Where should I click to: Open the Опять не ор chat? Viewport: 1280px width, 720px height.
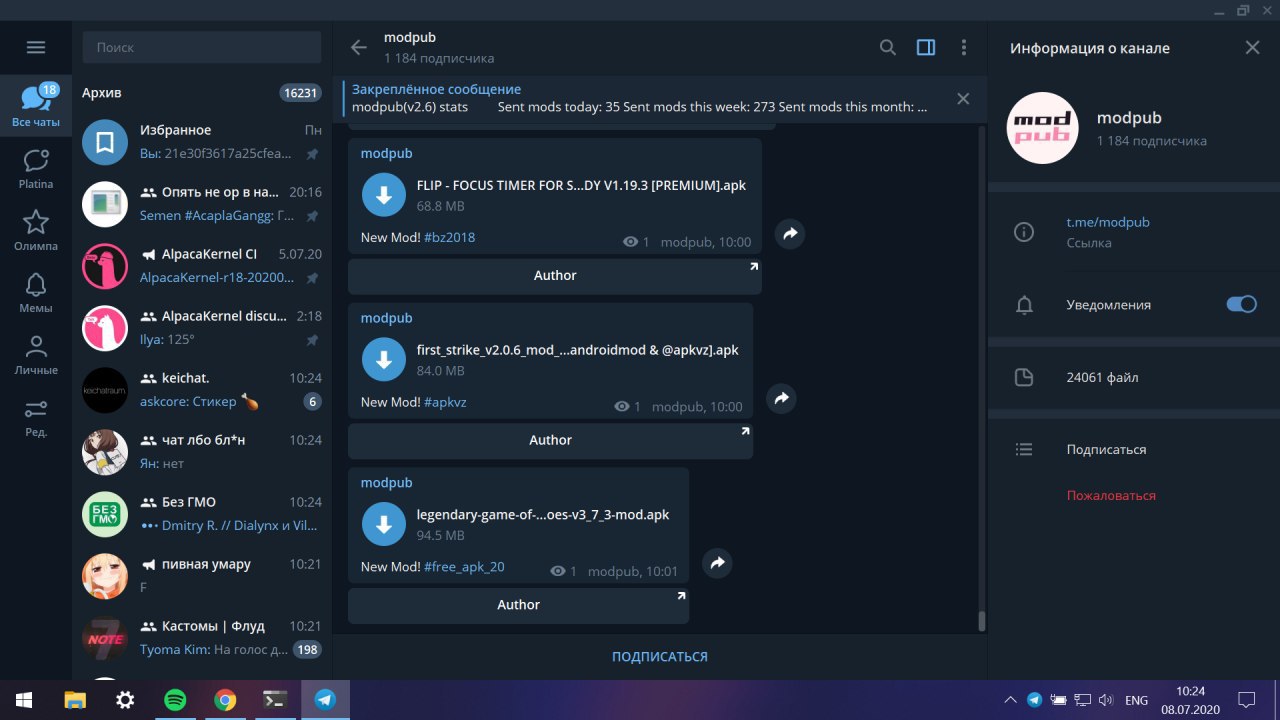coord(202,204)
